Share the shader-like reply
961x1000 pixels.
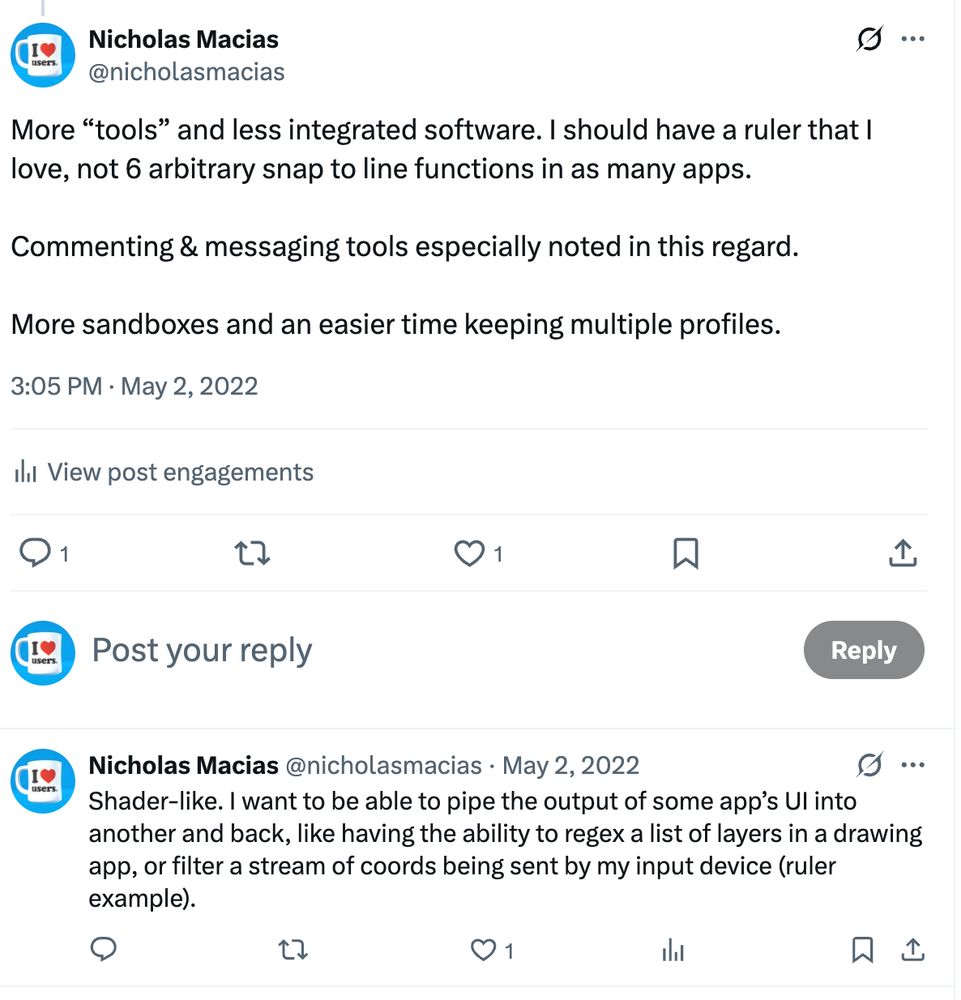tap(913, 950)
